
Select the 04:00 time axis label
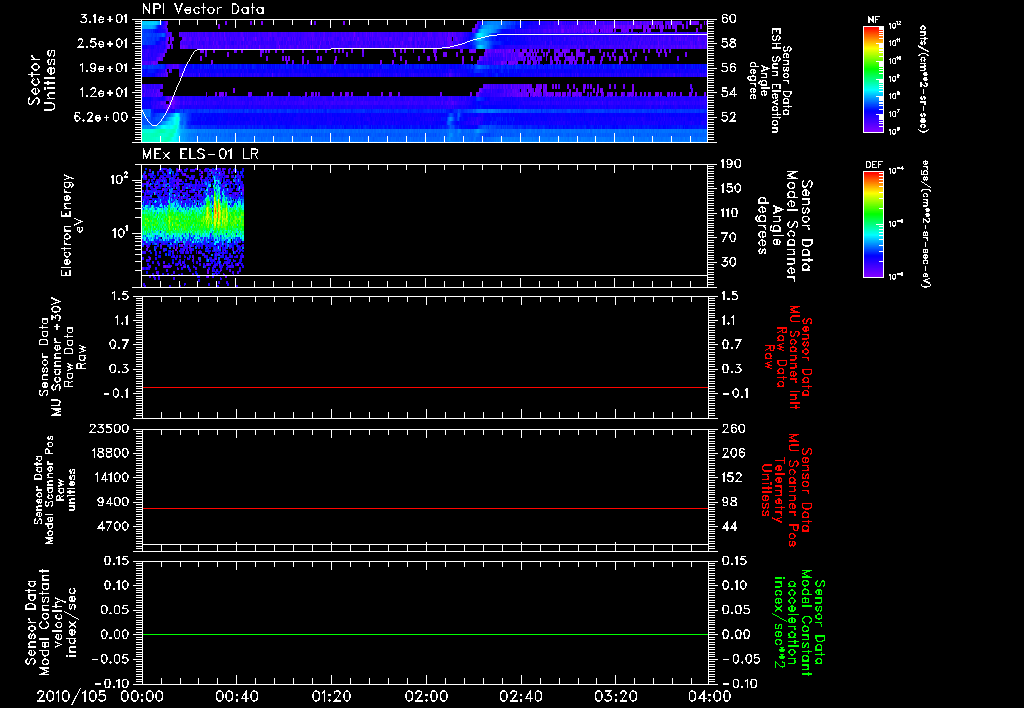(710, 696)
